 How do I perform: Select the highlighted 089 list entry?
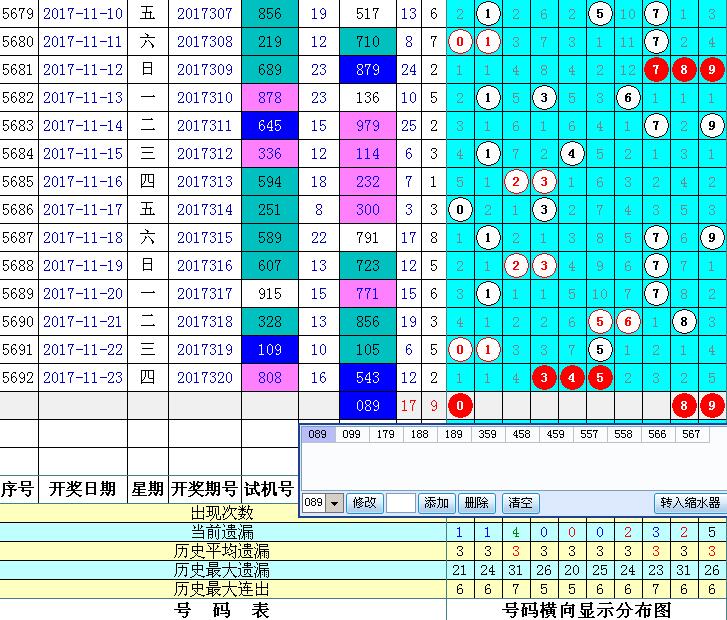click(318, 435)
